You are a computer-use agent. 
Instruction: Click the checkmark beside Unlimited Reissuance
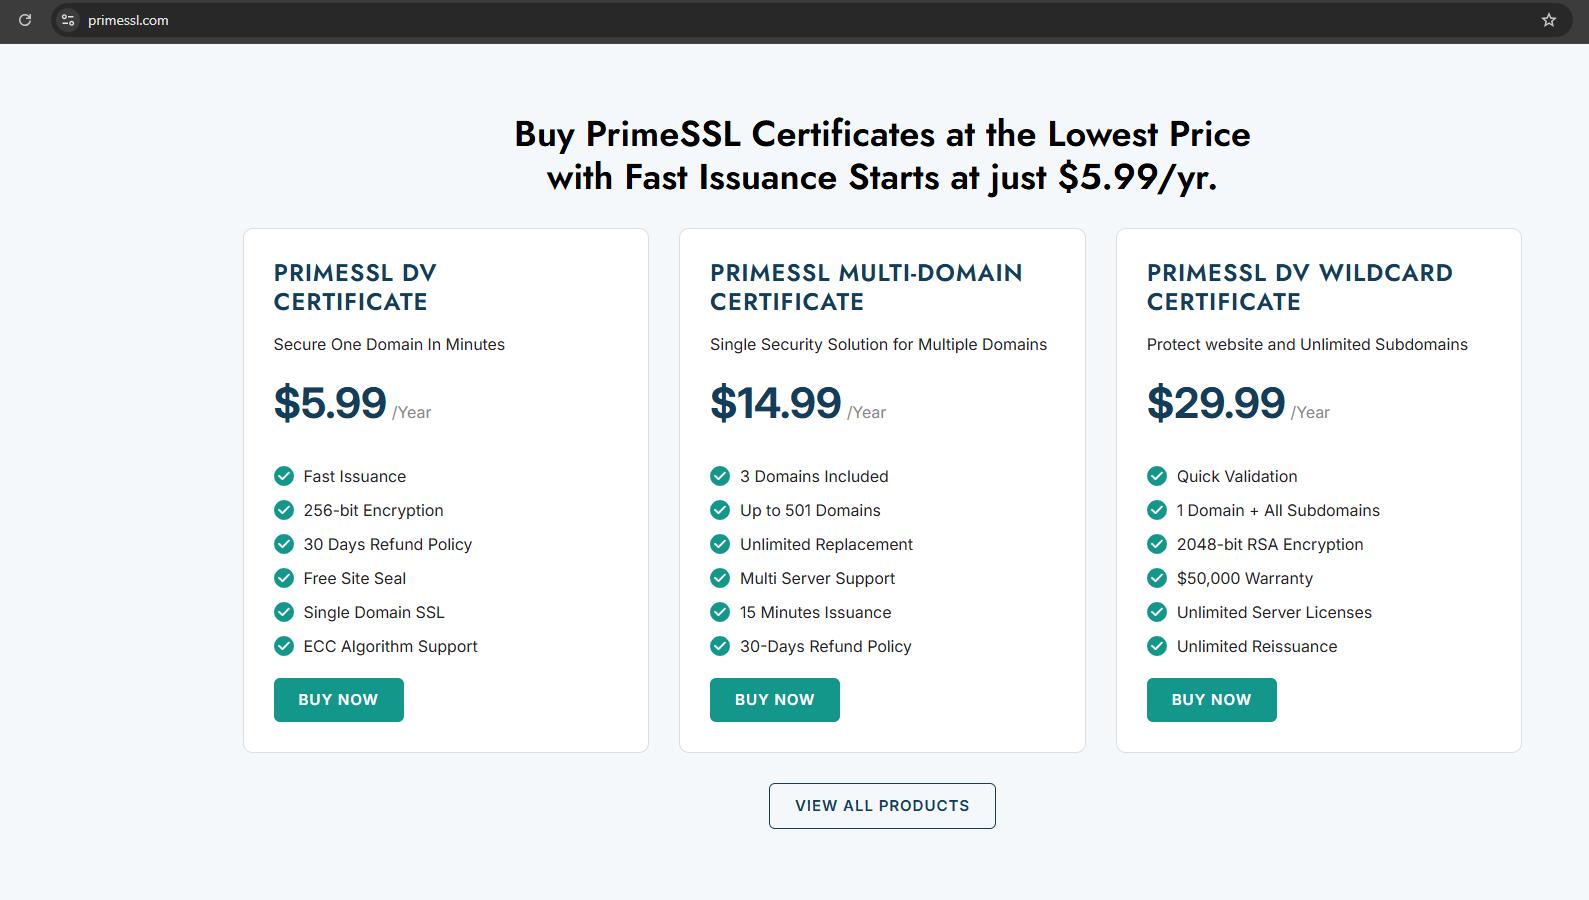click(1157, 646)
